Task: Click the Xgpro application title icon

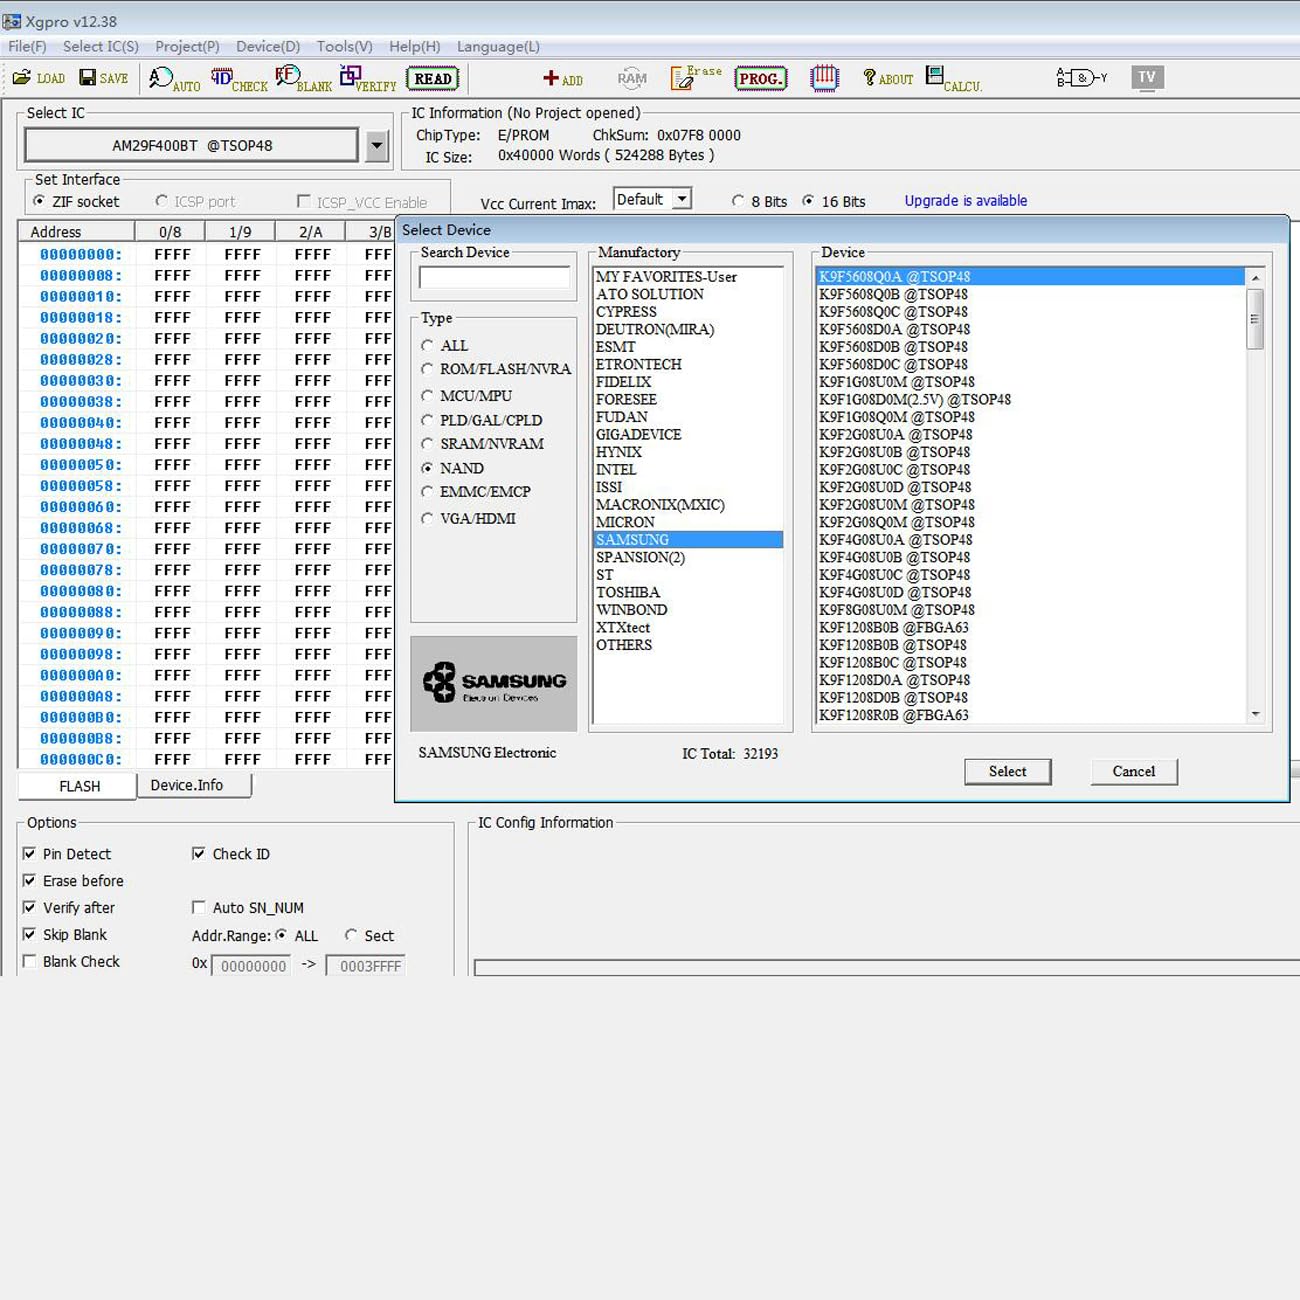Action: [x=11, y=21]
